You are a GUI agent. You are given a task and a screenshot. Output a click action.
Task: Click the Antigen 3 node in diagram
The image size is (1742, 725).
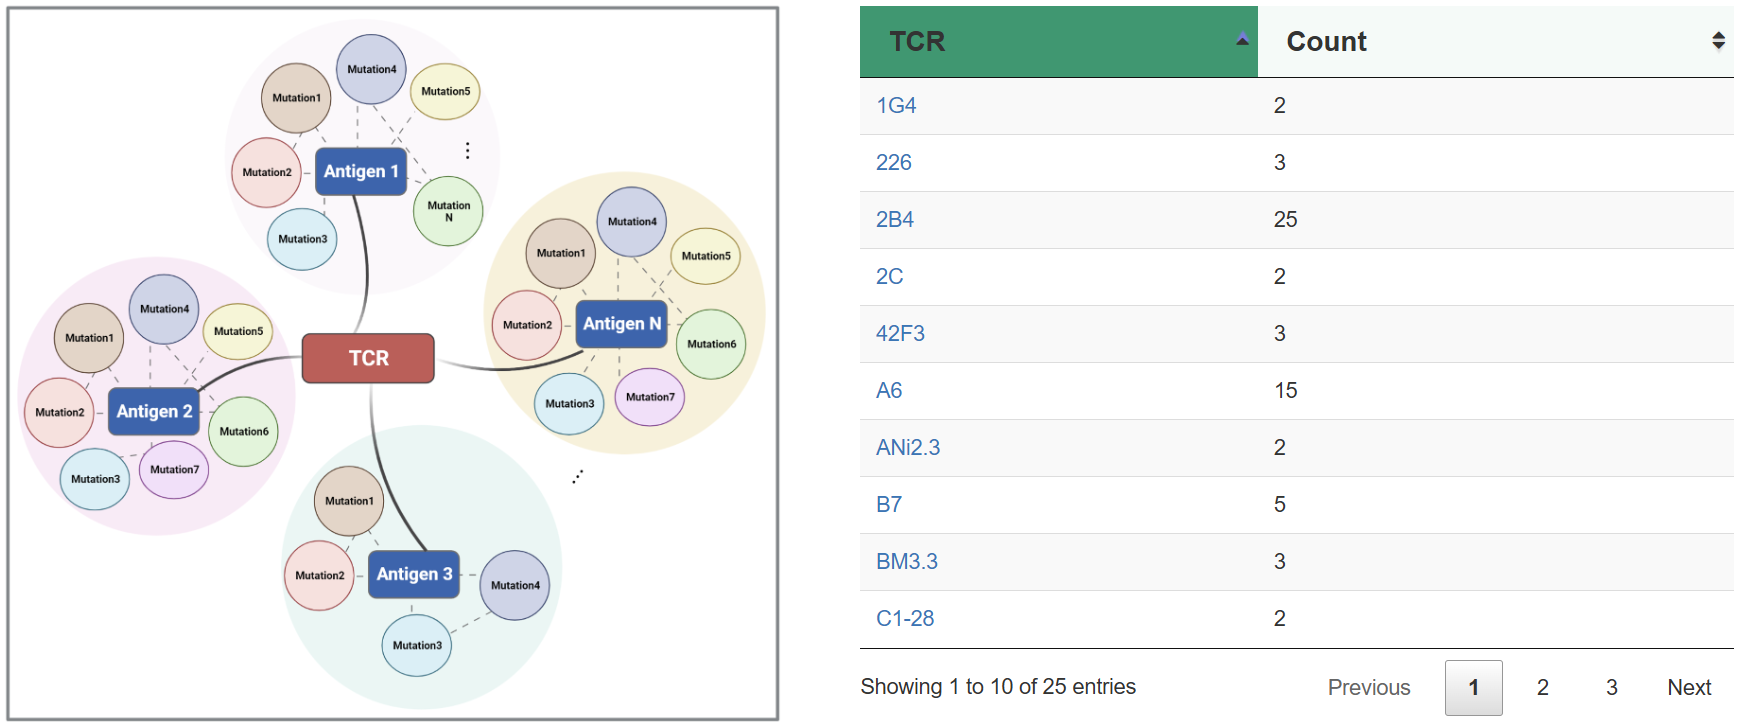coord(414,574)
